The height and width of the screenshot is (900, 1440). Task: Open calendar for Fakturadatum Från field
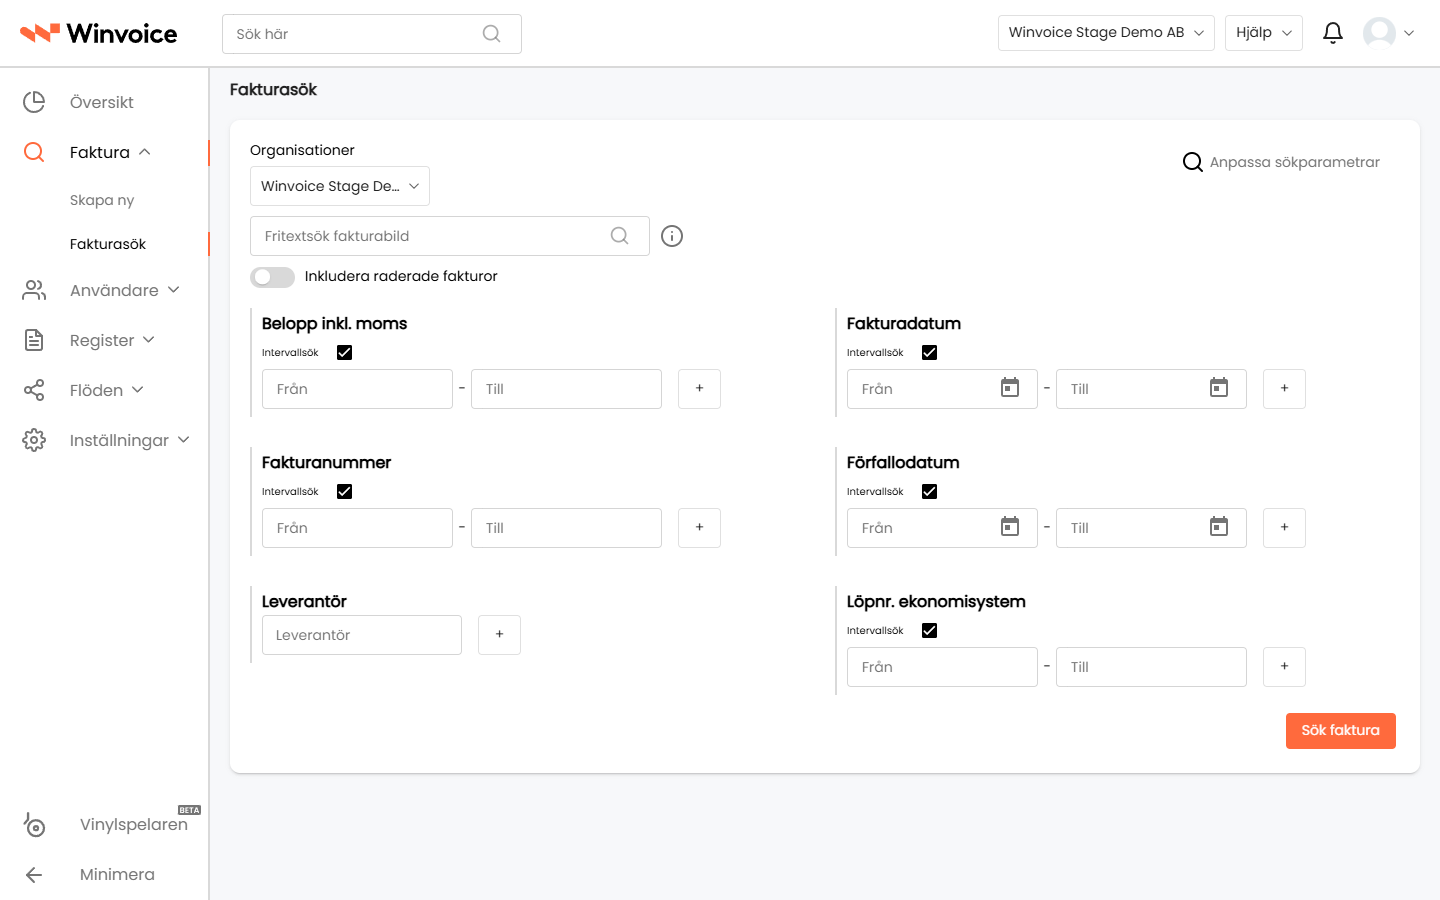tap(1010, 388)
